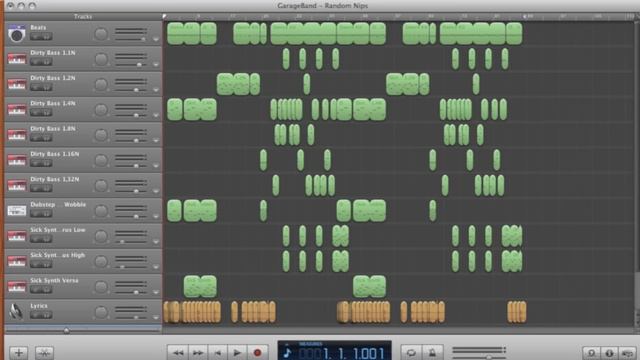Click the LCD note mode icon
This screenshot has width=640, height=360.
(287, 353)
